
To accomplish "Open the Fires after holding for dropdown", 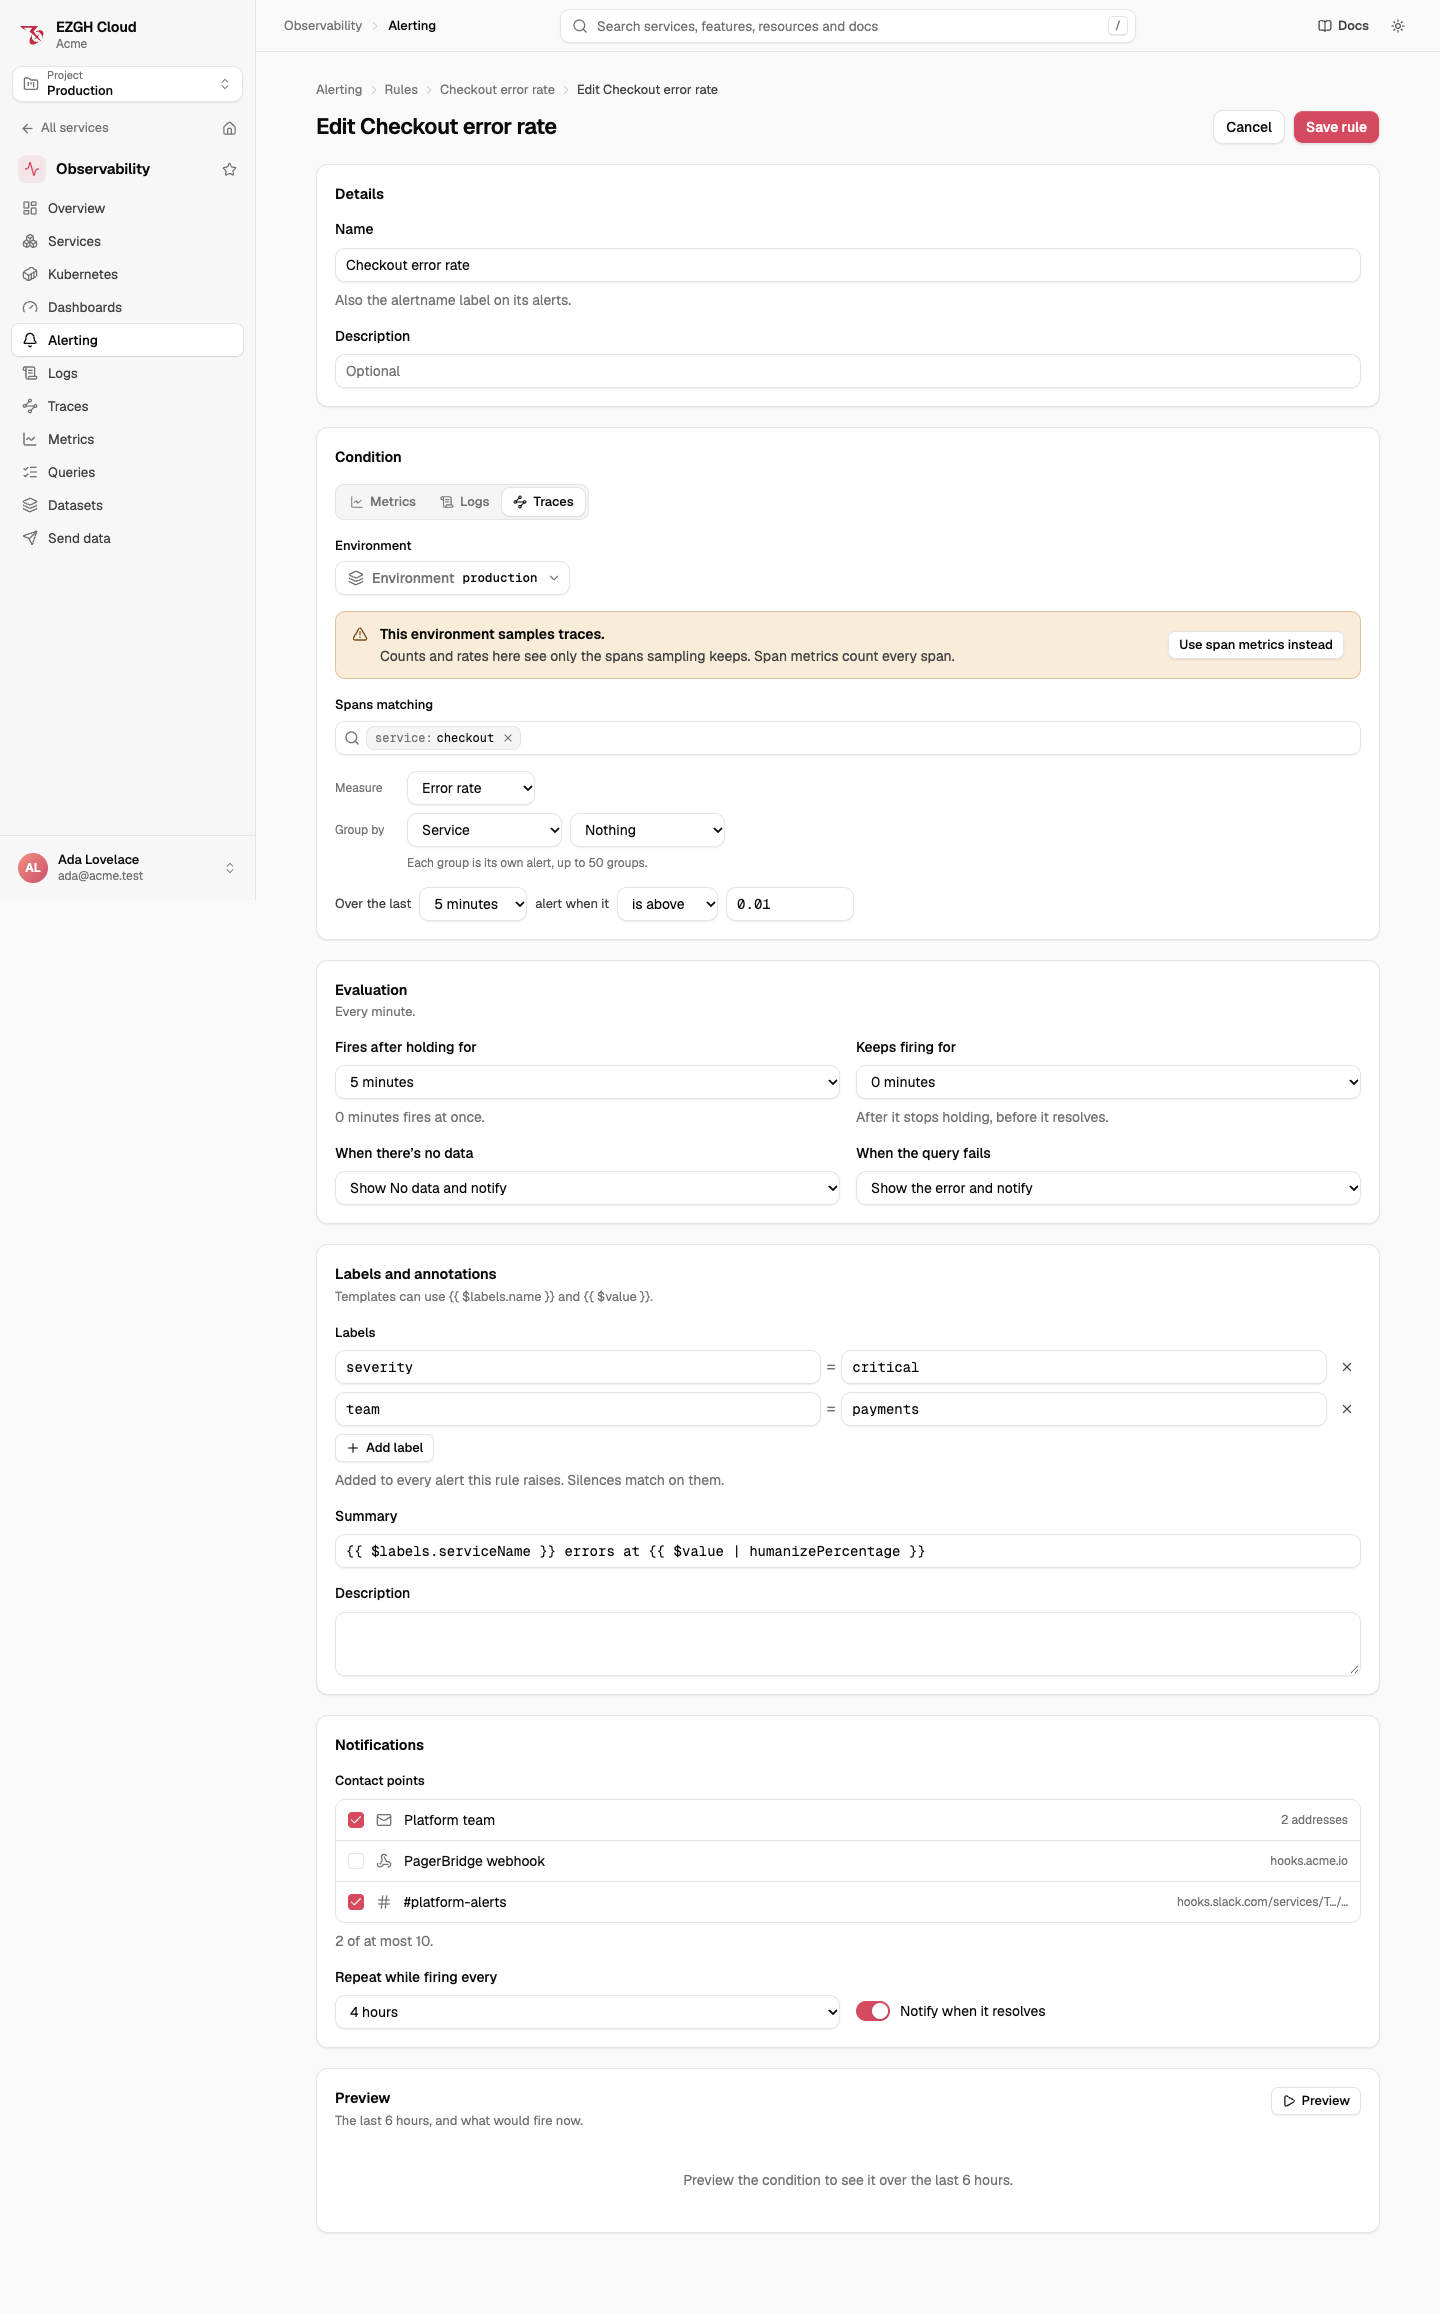I will click(x=587, y=1082).
